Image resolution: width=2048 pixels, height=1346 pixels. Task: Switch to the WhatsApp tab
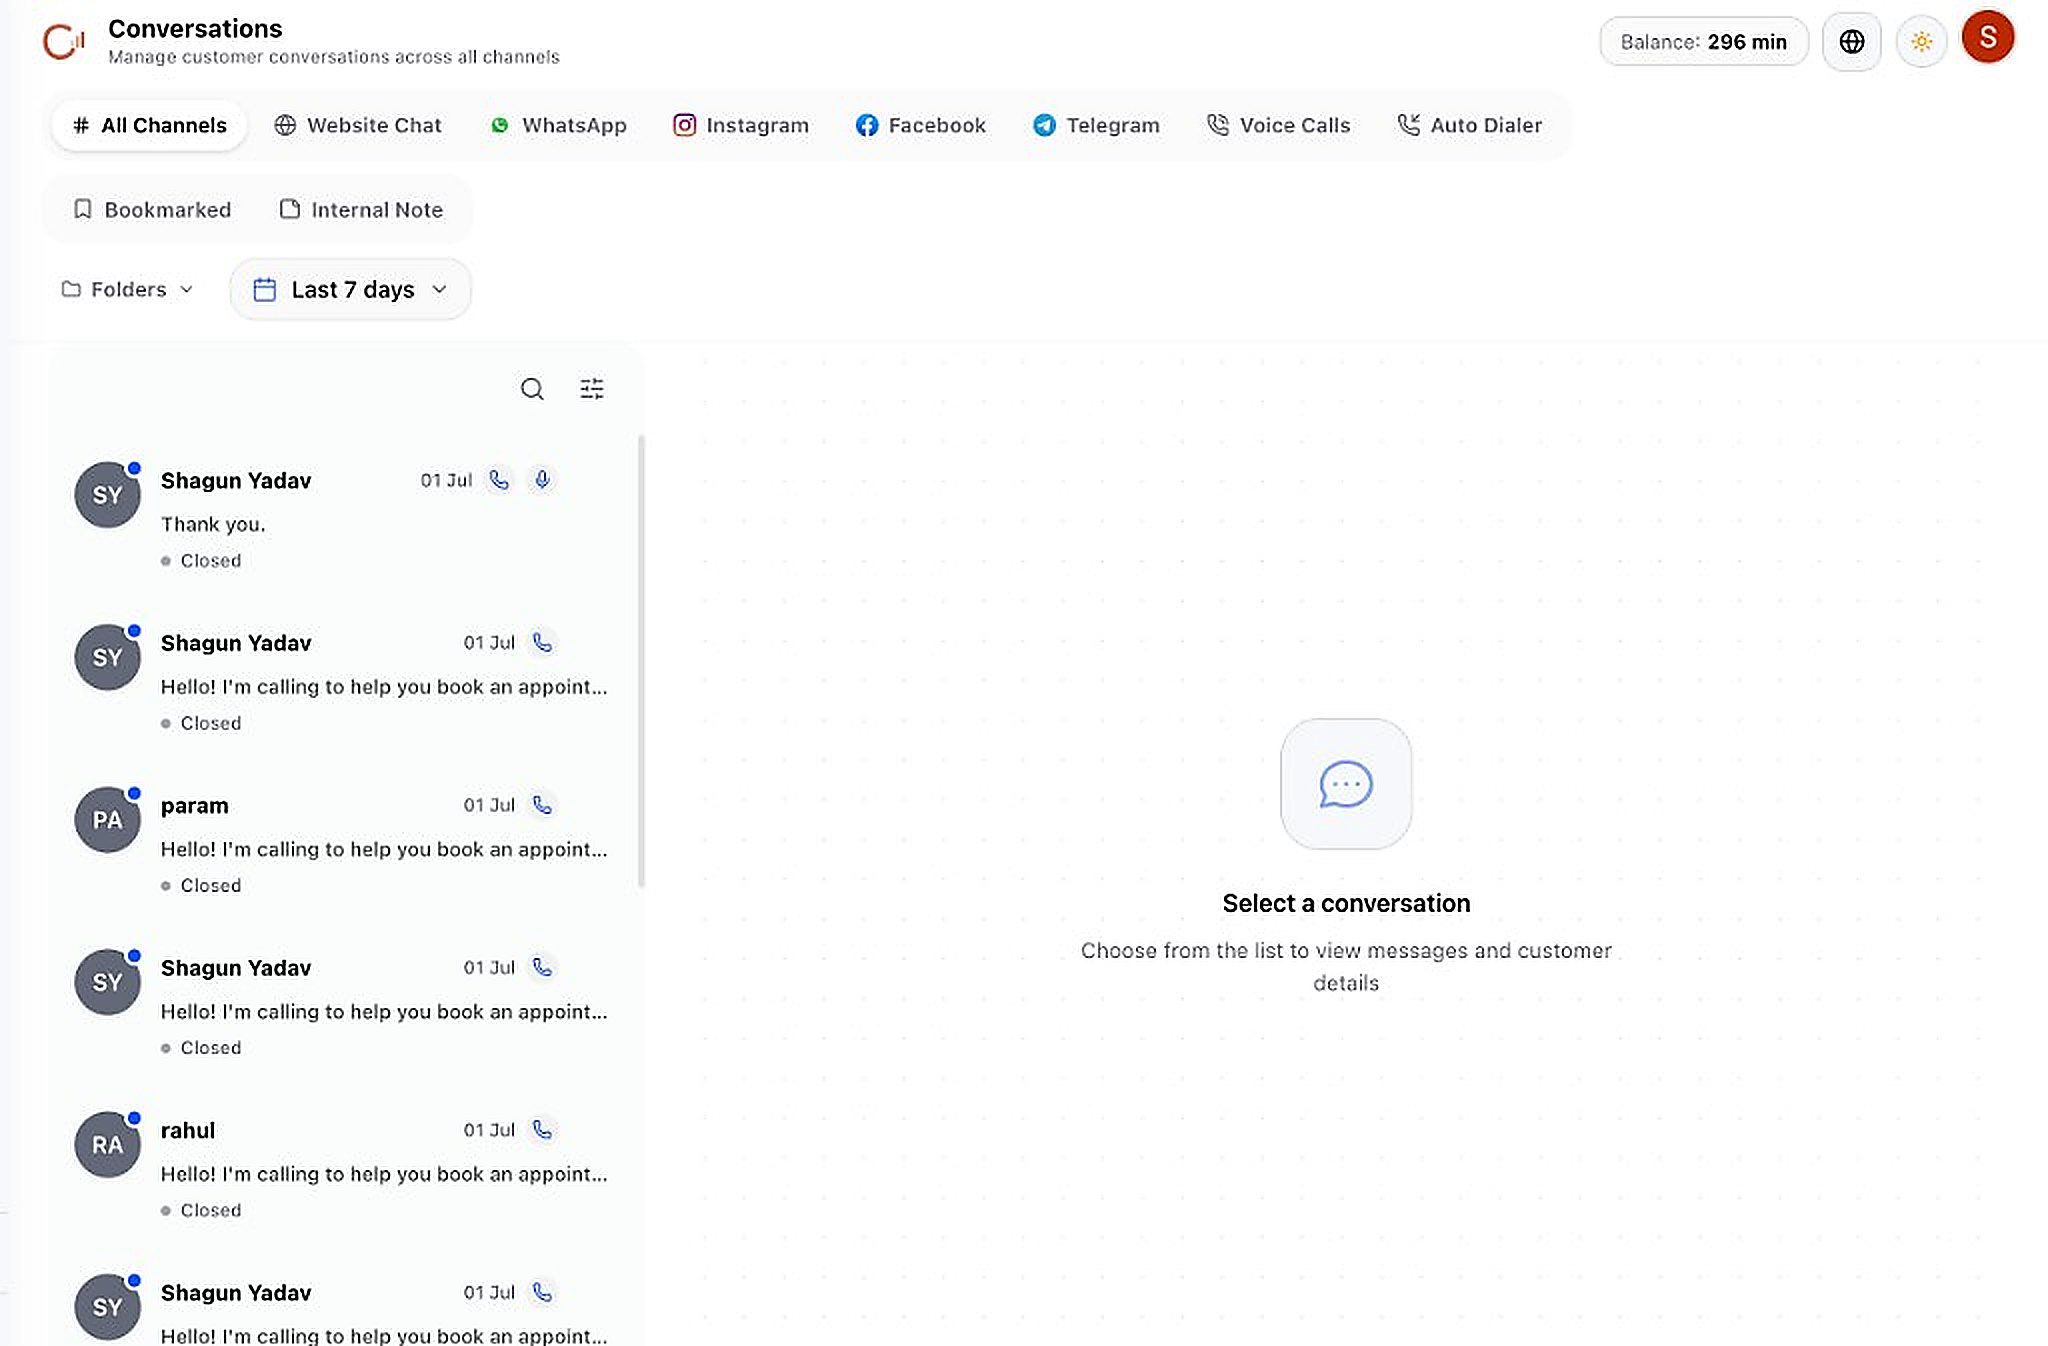pos(558,125)
